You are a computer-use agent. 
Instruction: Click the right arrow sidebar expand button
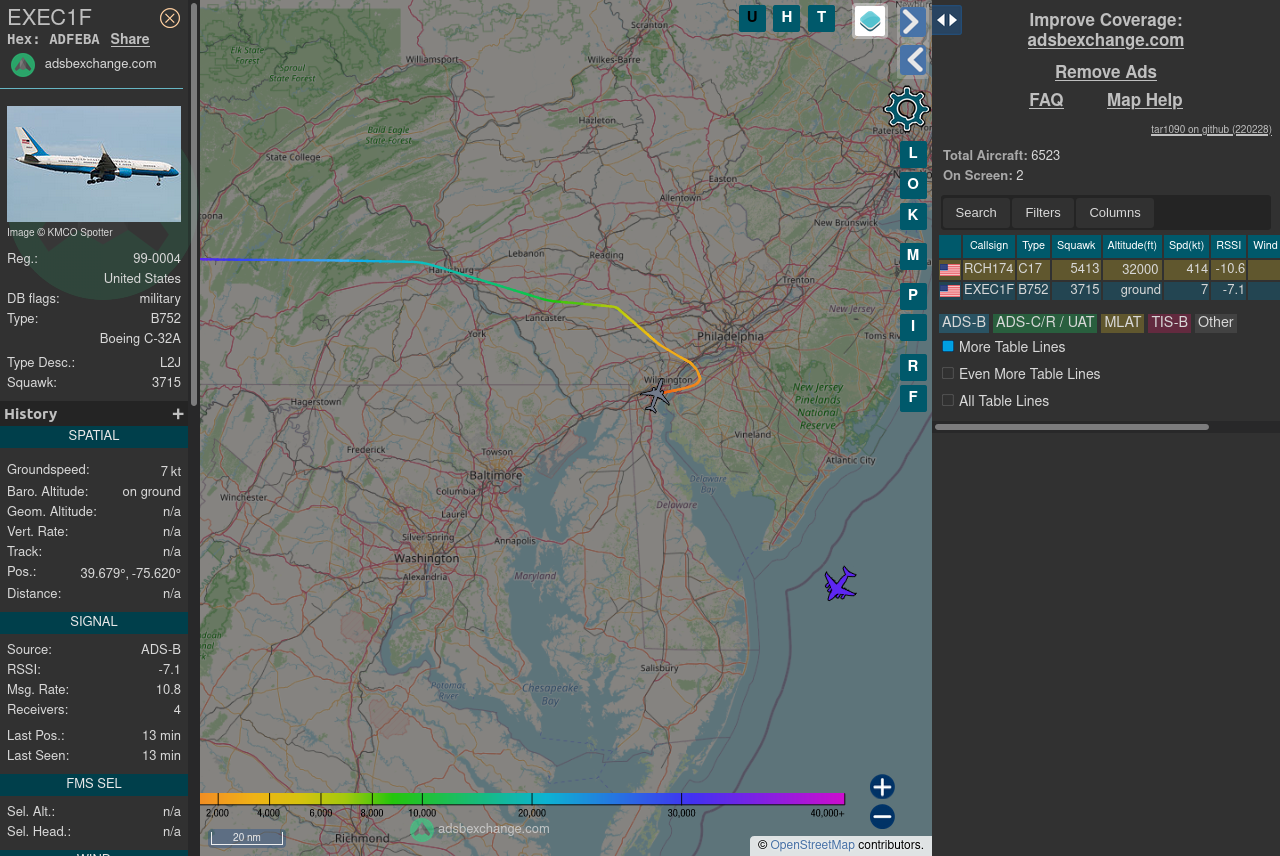pyautogui.click(x=912, y=22)
